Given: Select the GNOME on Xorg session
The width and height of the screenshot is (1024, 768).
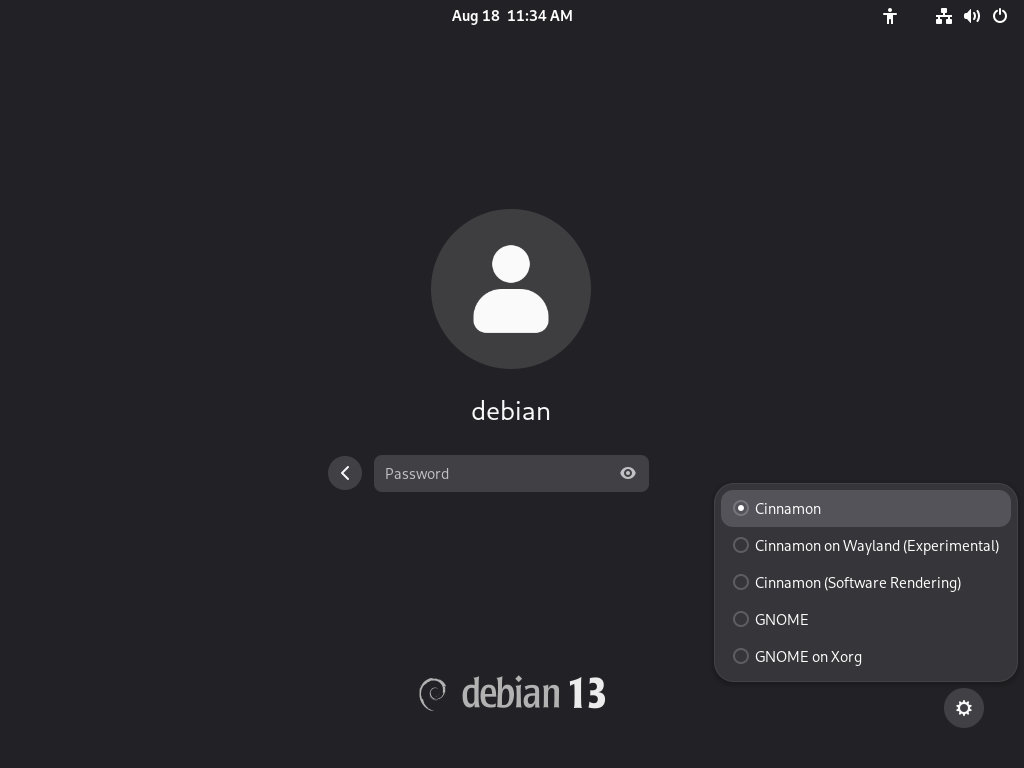Looking at the screenshot, I should [808, 656].
